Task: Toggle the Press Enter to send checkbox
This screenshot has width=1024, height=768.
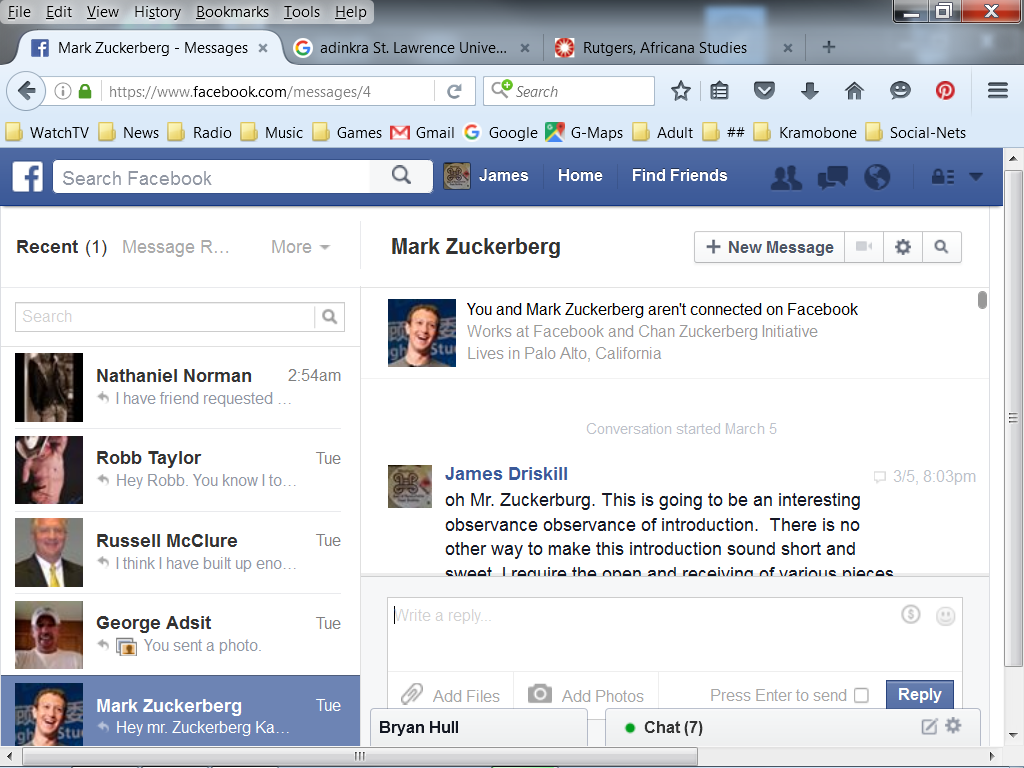Action: 861,696
